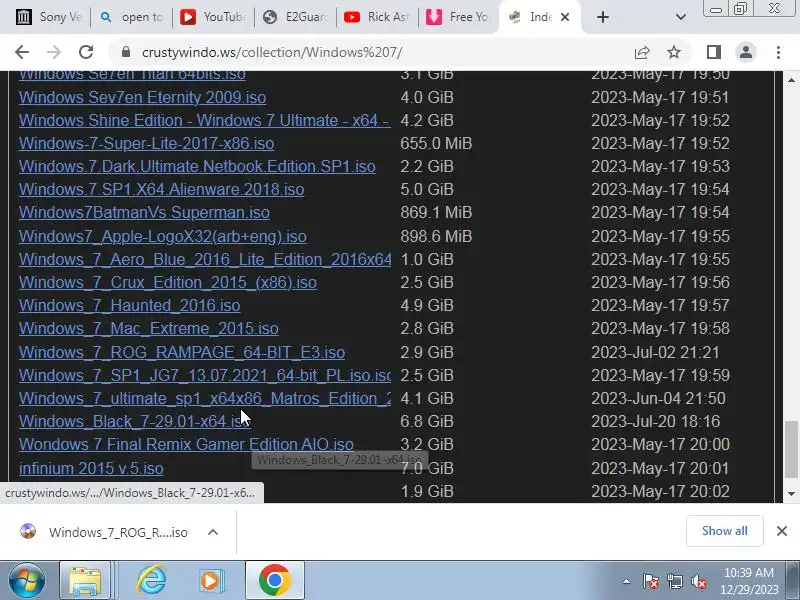Open the browser side panel
This screenshot has width=800, height=600.
pos(714,52)
